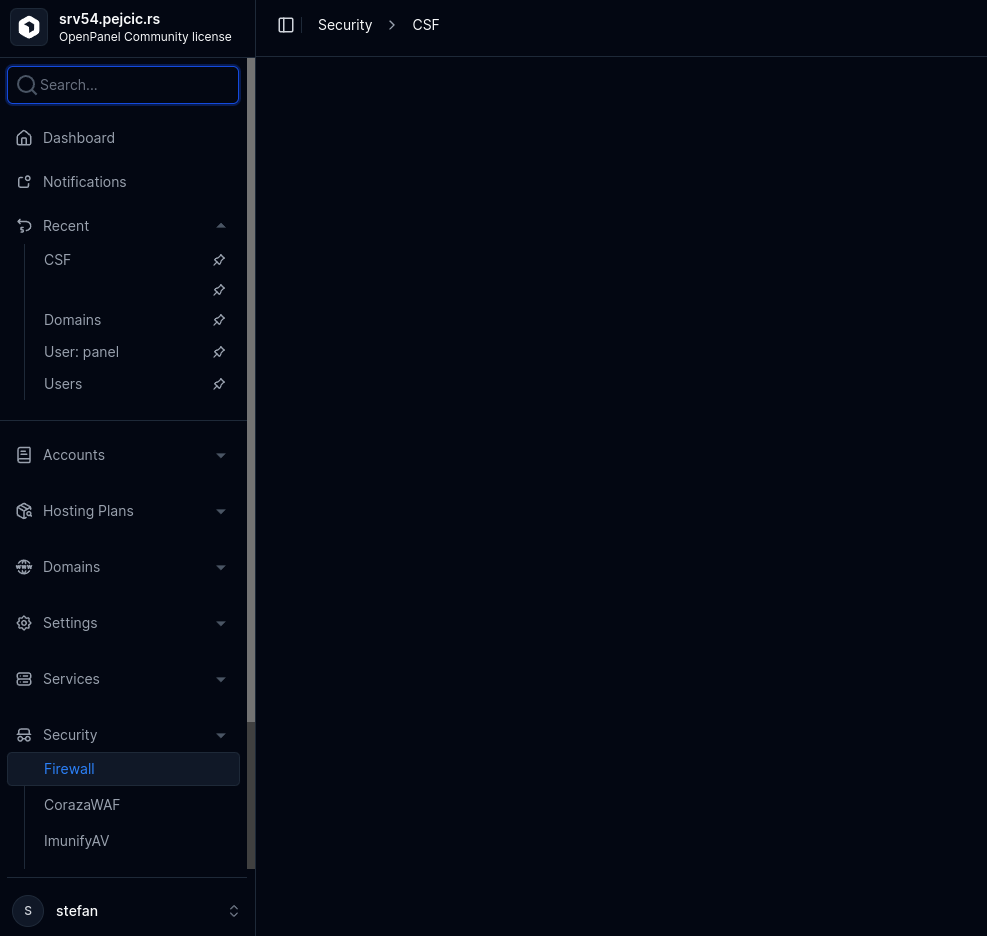Viewport: 987px width, 936px height.
Task: Click the Hosting Plans package icon
Action: pyautogui.click(x=24, y=511)
